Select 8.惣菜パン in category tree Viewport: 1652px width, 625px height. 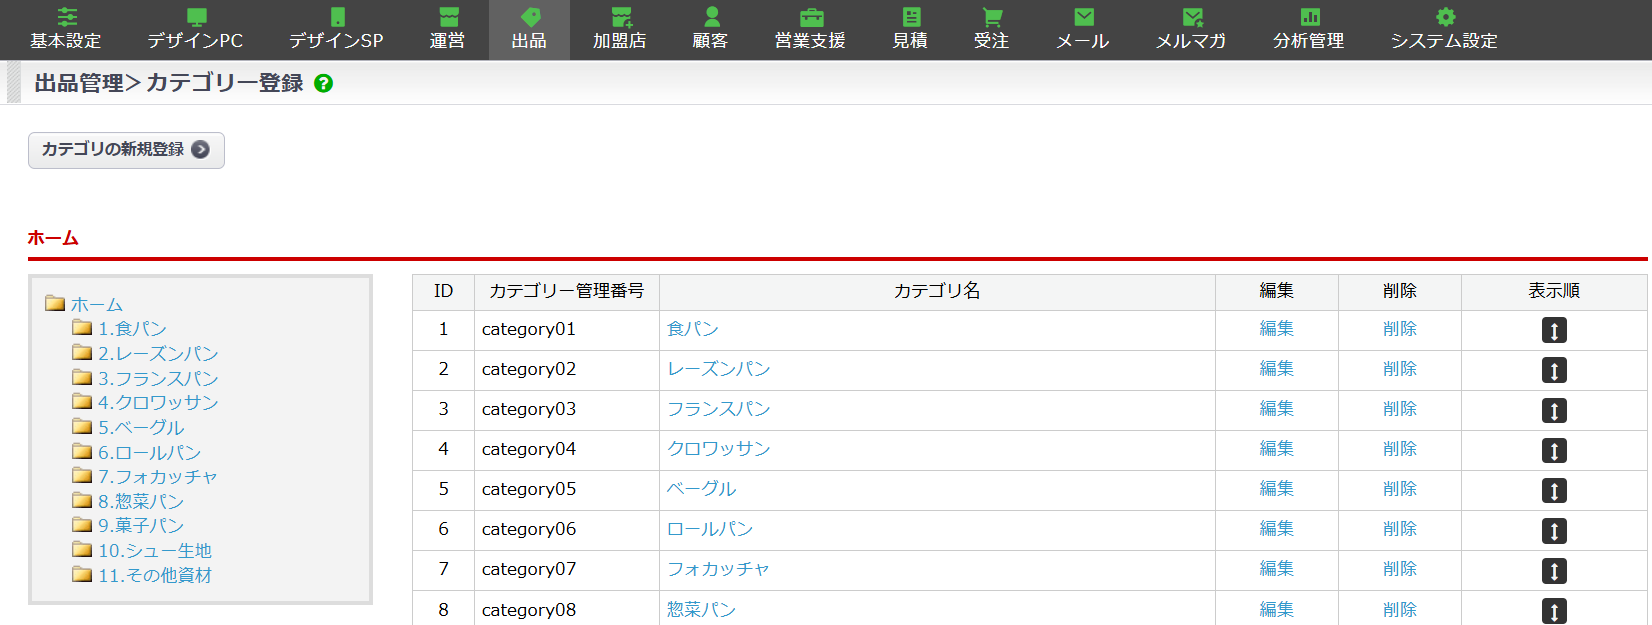point(141,501)
